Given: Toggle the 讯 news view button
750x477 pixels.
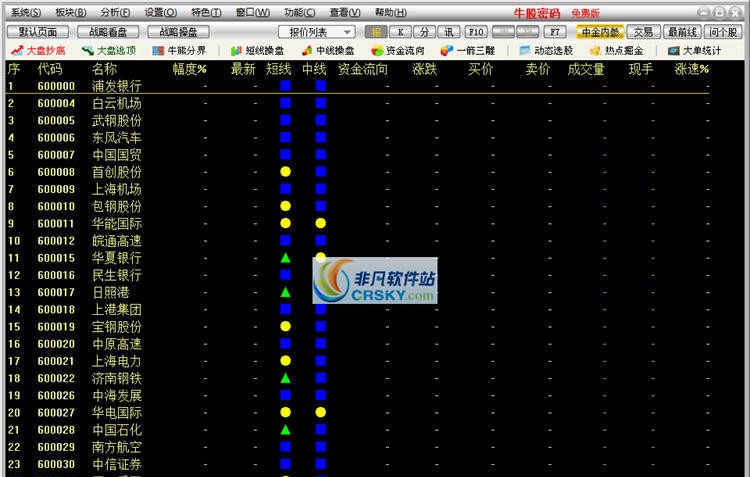Looking at the screenshot, I should 450,32.
